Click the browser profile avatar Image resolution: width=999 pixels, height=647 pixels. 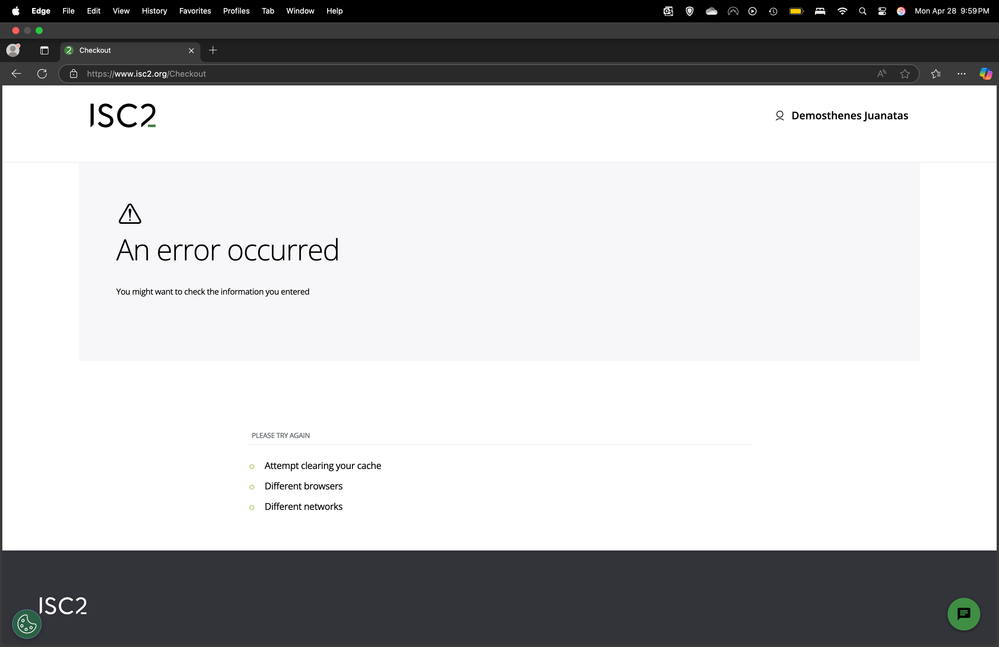coord(14,50)
